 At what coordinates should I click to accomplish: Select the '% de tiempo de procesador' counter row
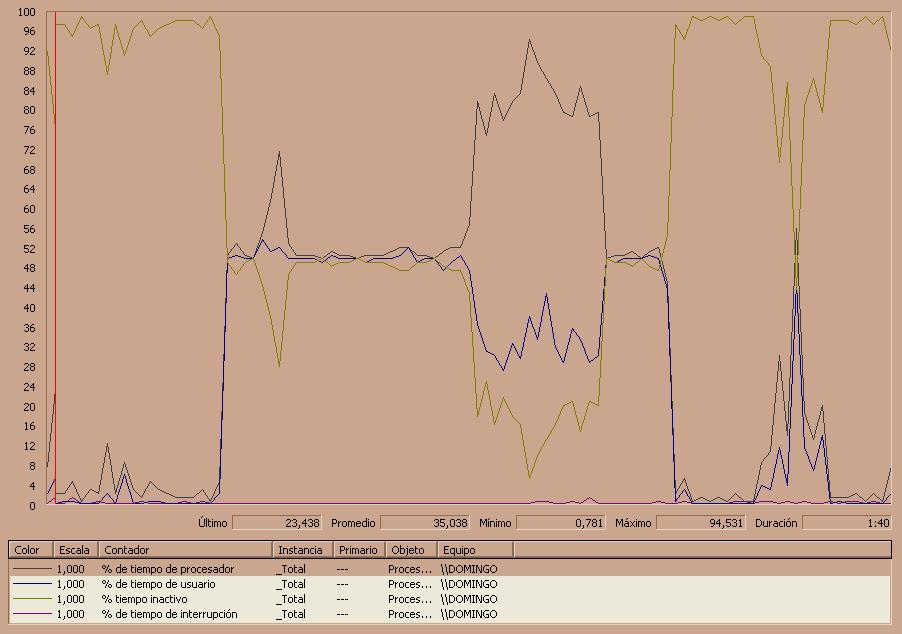(450, 568)
